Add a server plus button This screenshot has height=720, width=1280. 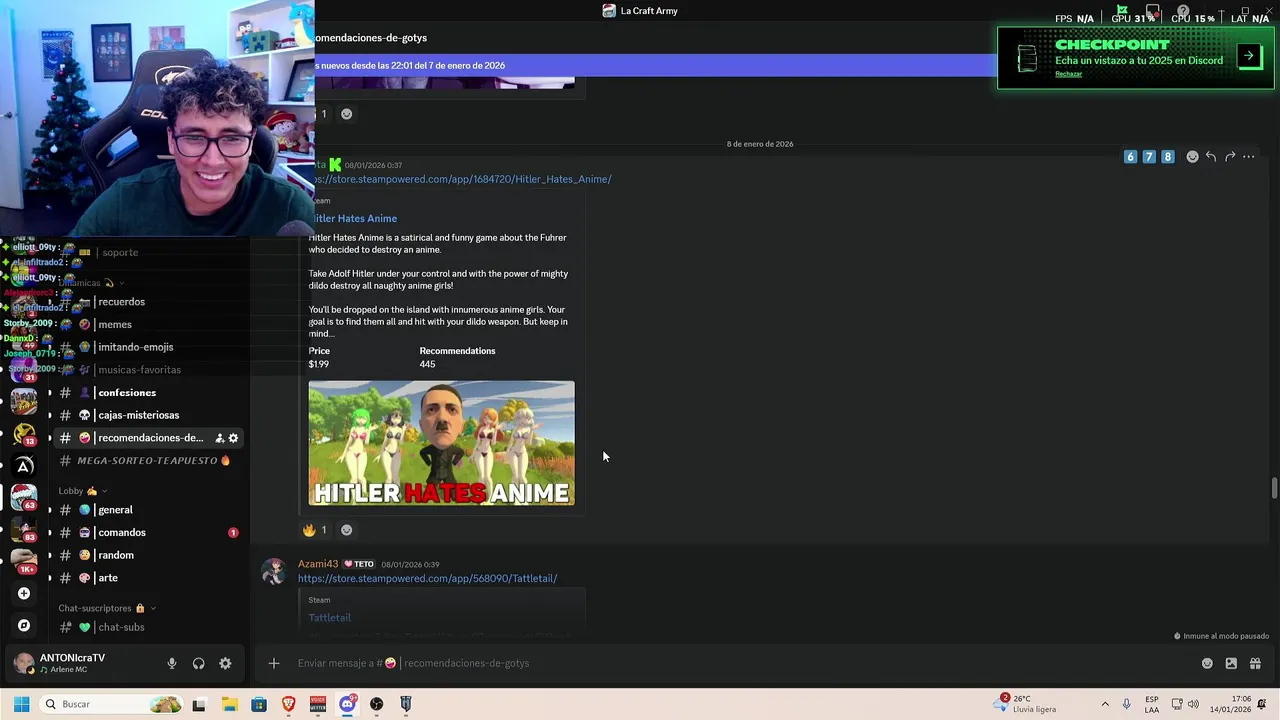[24, 593]
